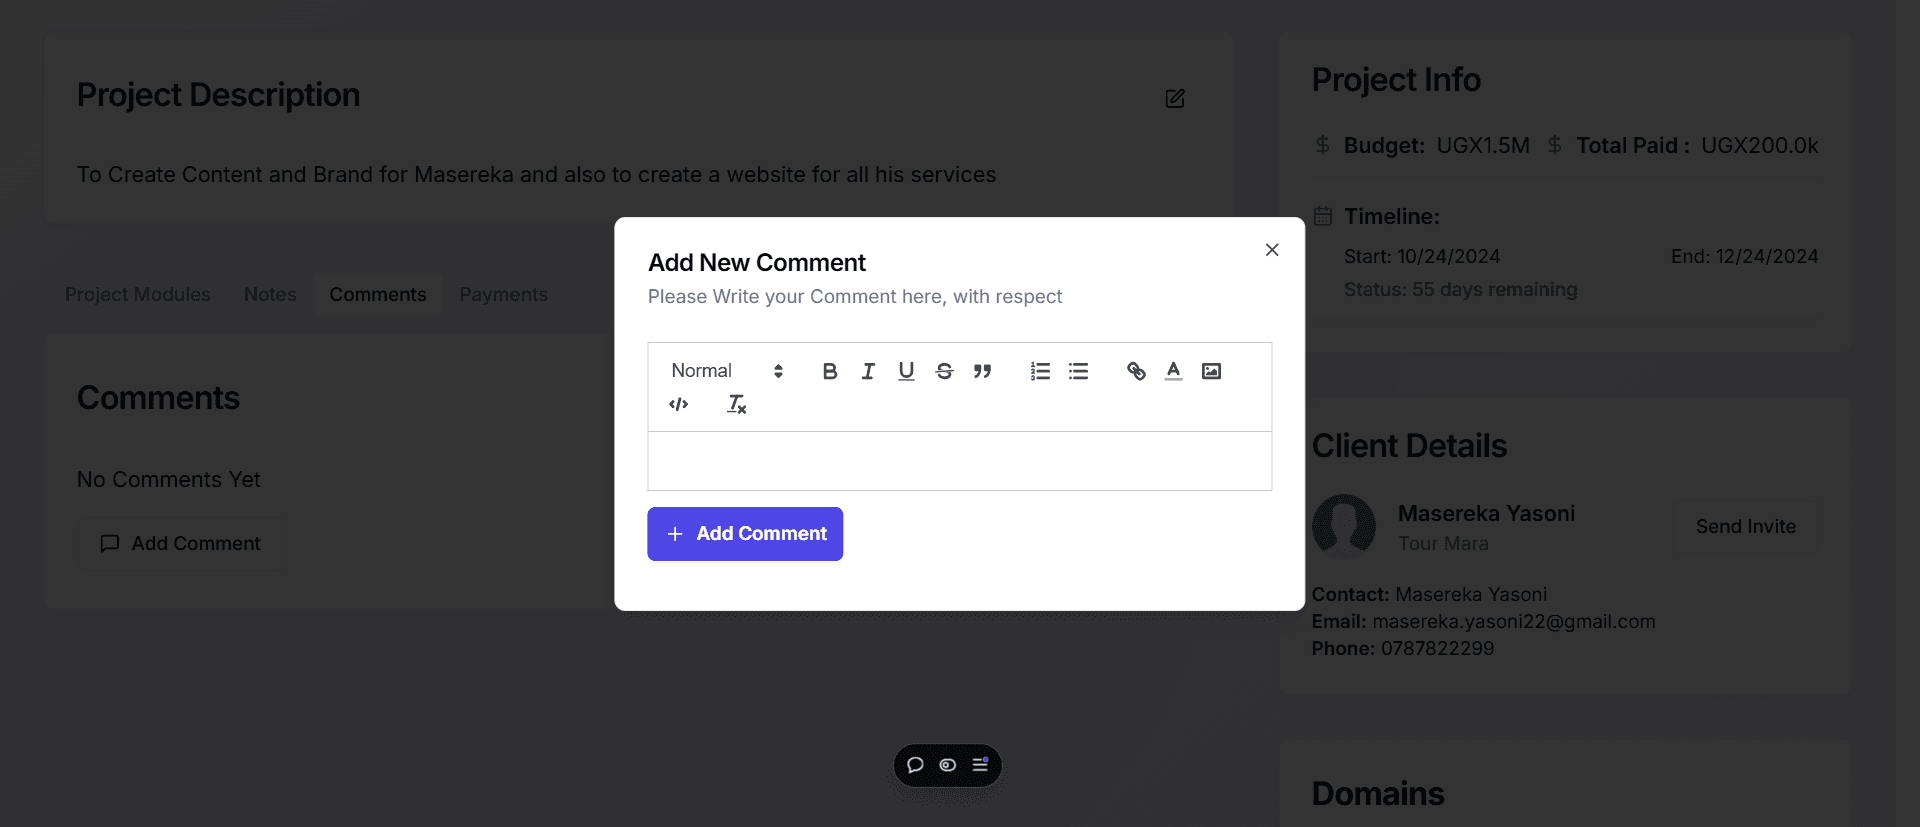Click the blue Add Comment submit button
The width and height of the screenshot is (1920, 827).
coord(745,534)
